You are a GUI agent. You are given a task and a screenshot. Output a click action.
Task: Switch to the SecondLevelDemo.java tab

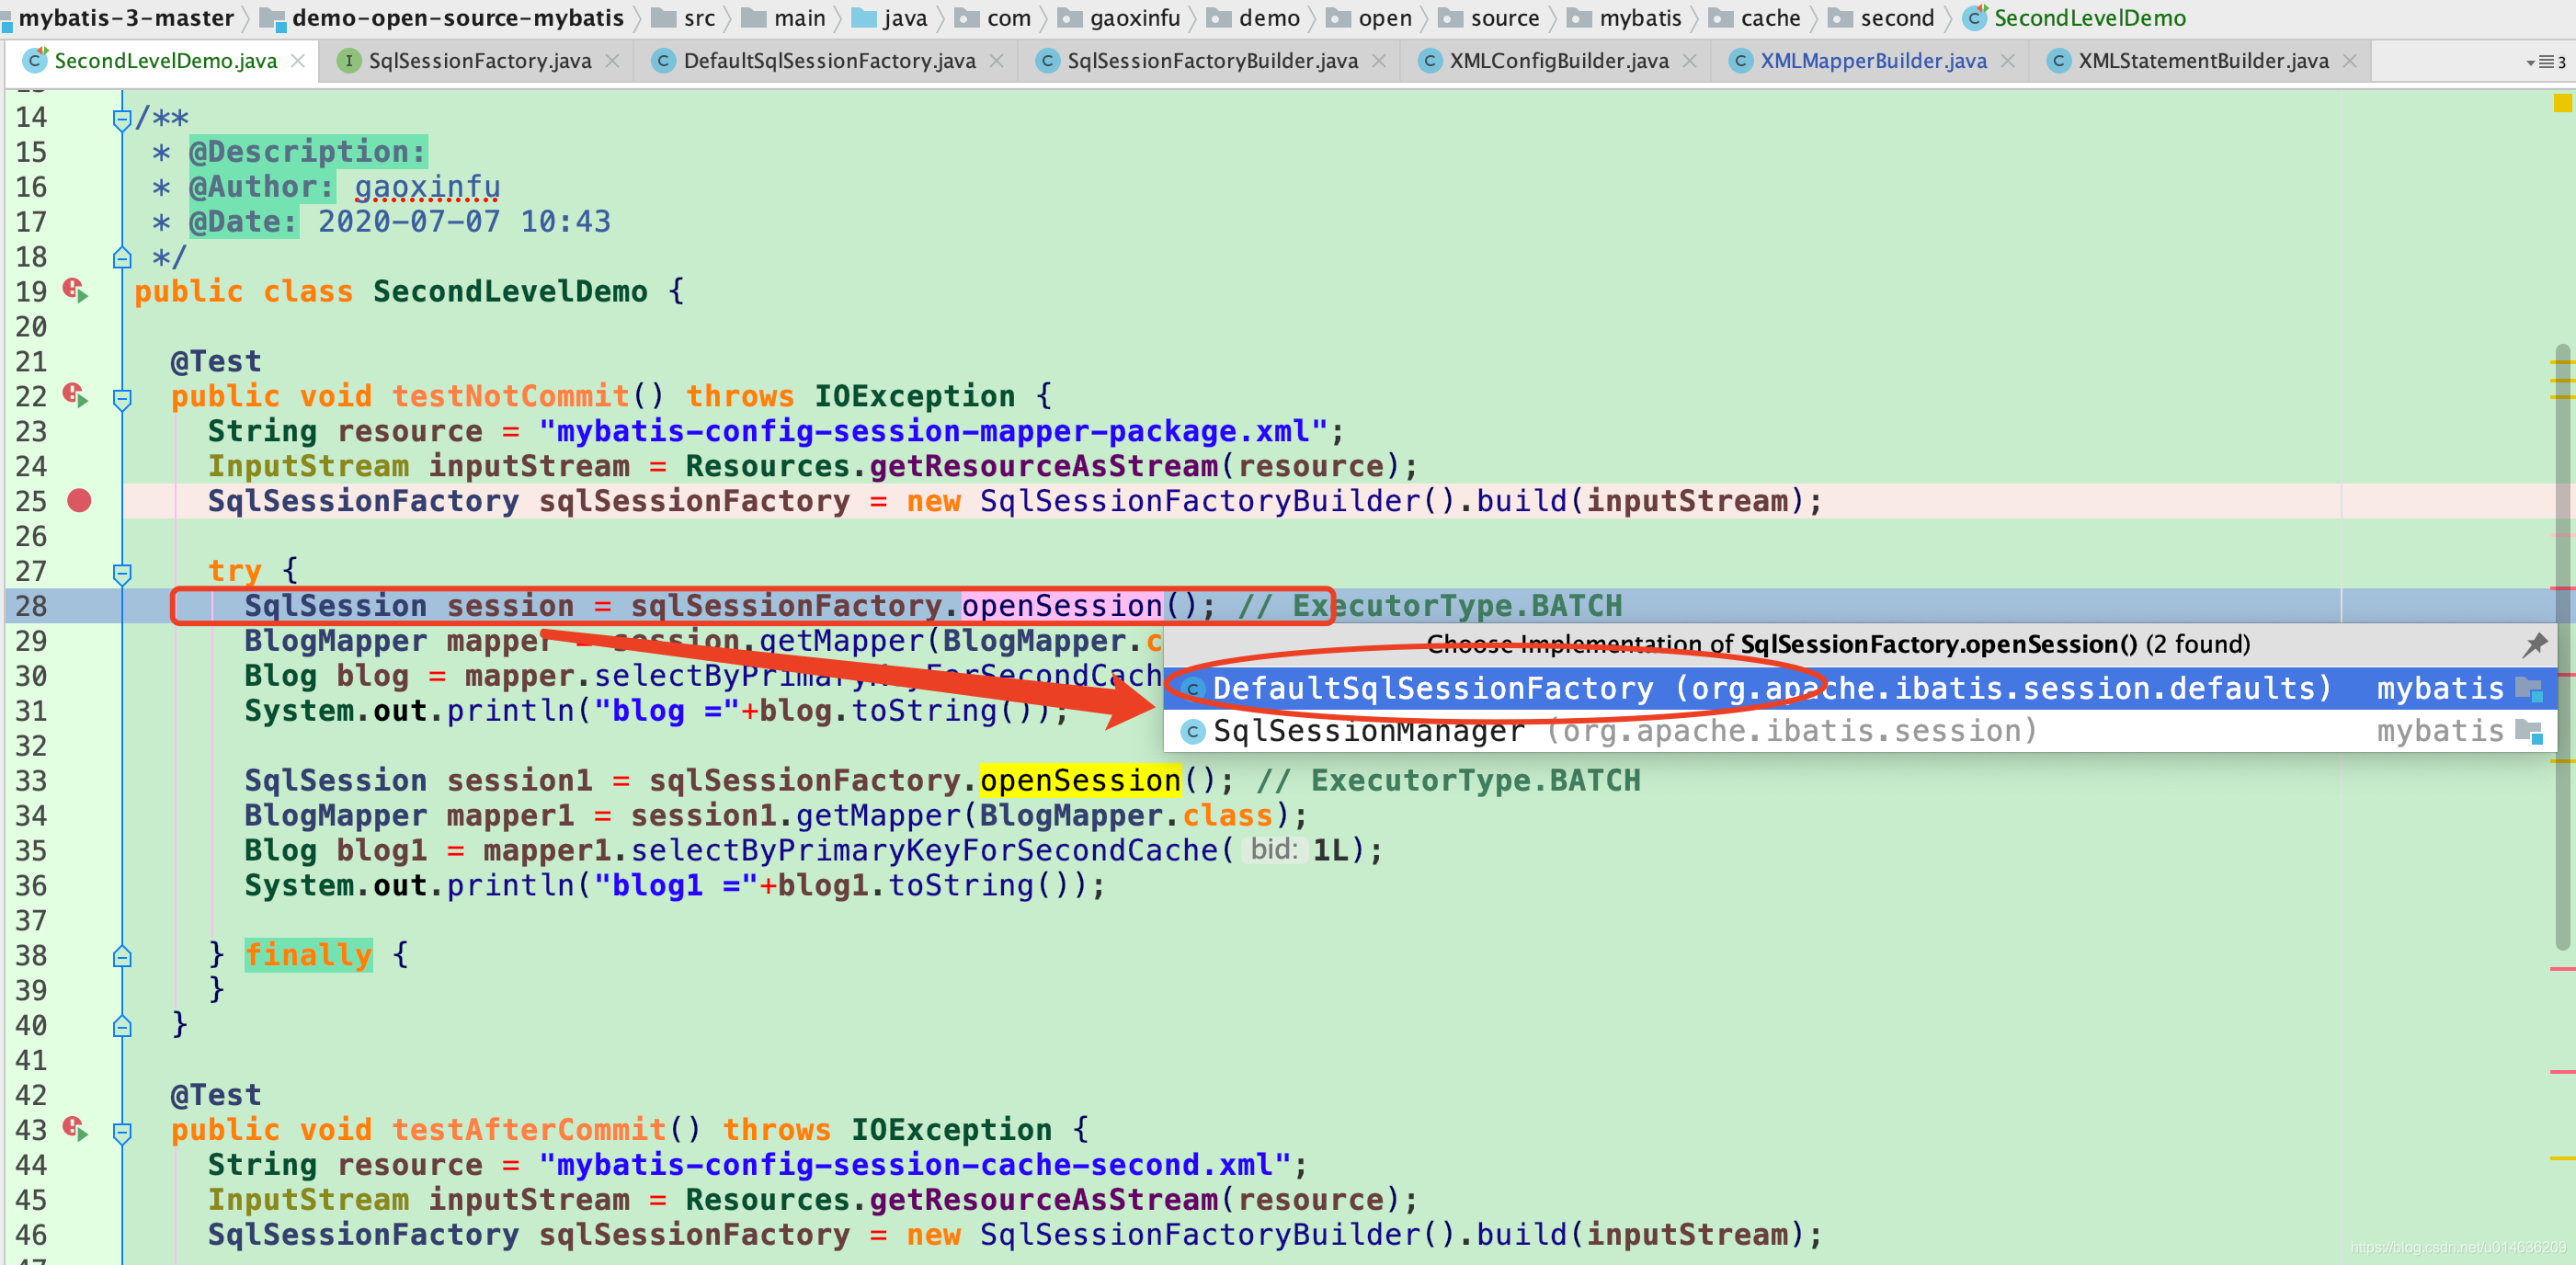(164, 61)
